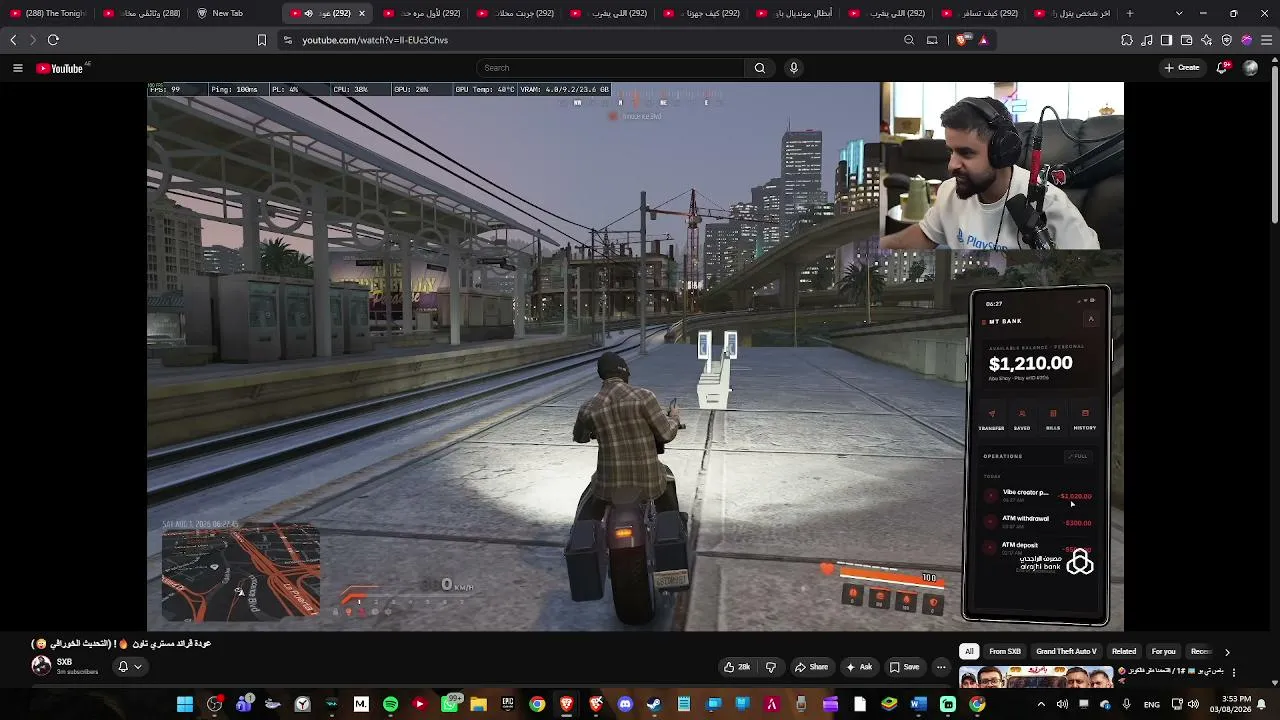The width and height of the screenshot is (1280, 720).
Task: Open the YouTube account avatar menu
Action: [x=1250, y=68]
